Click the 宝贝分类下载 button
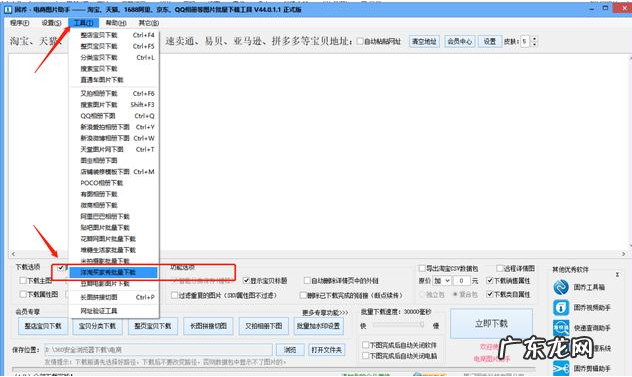 98,326
